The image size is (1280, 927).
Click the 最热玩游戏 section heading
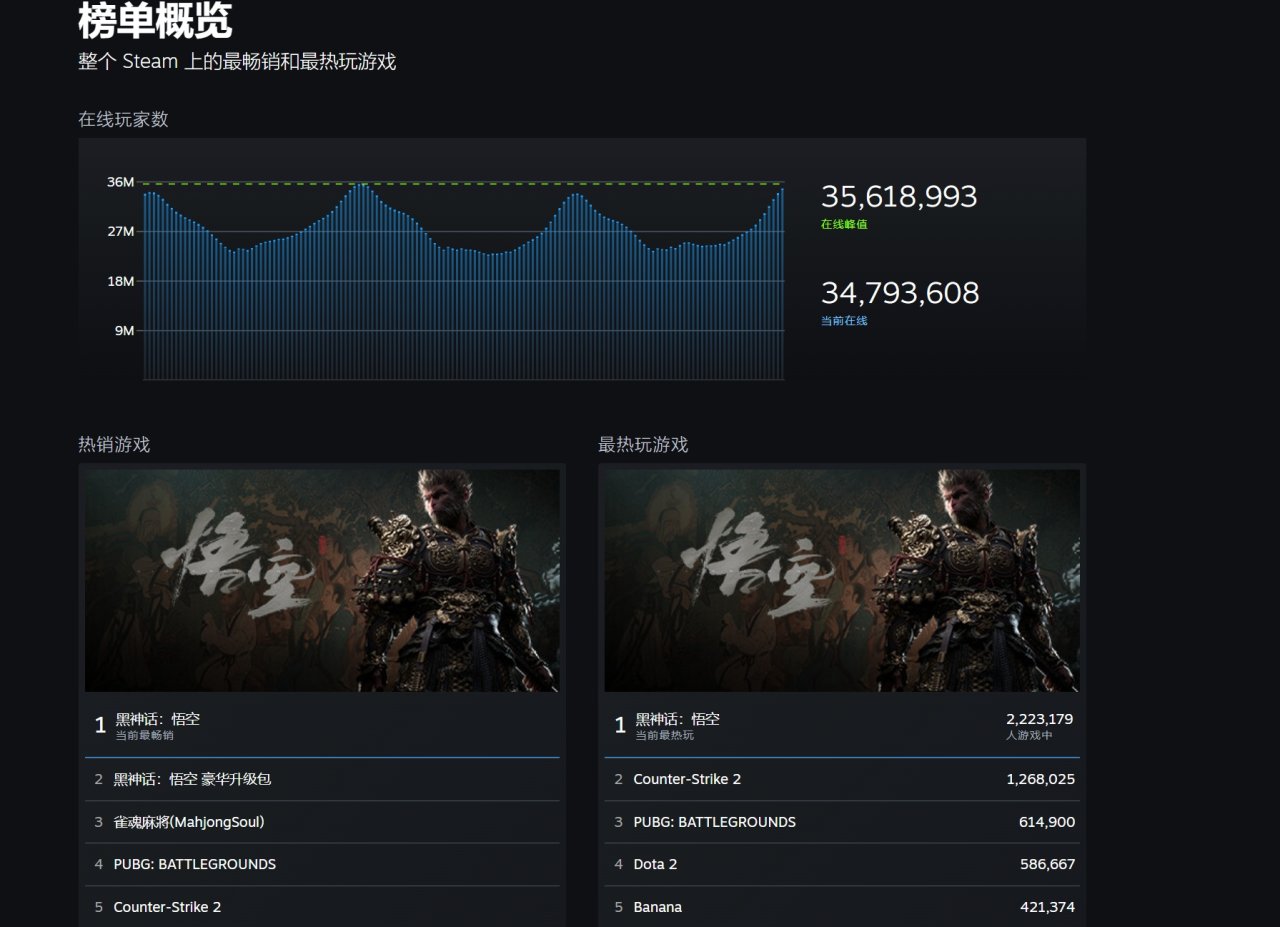pyautogui.click(x=643, y=445)
